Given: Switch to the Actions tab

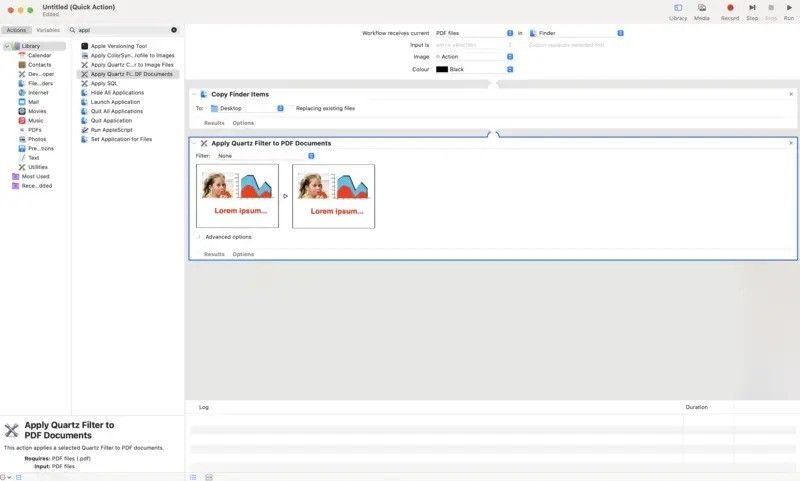Looking at the screenshot, I should click(16, 30).
